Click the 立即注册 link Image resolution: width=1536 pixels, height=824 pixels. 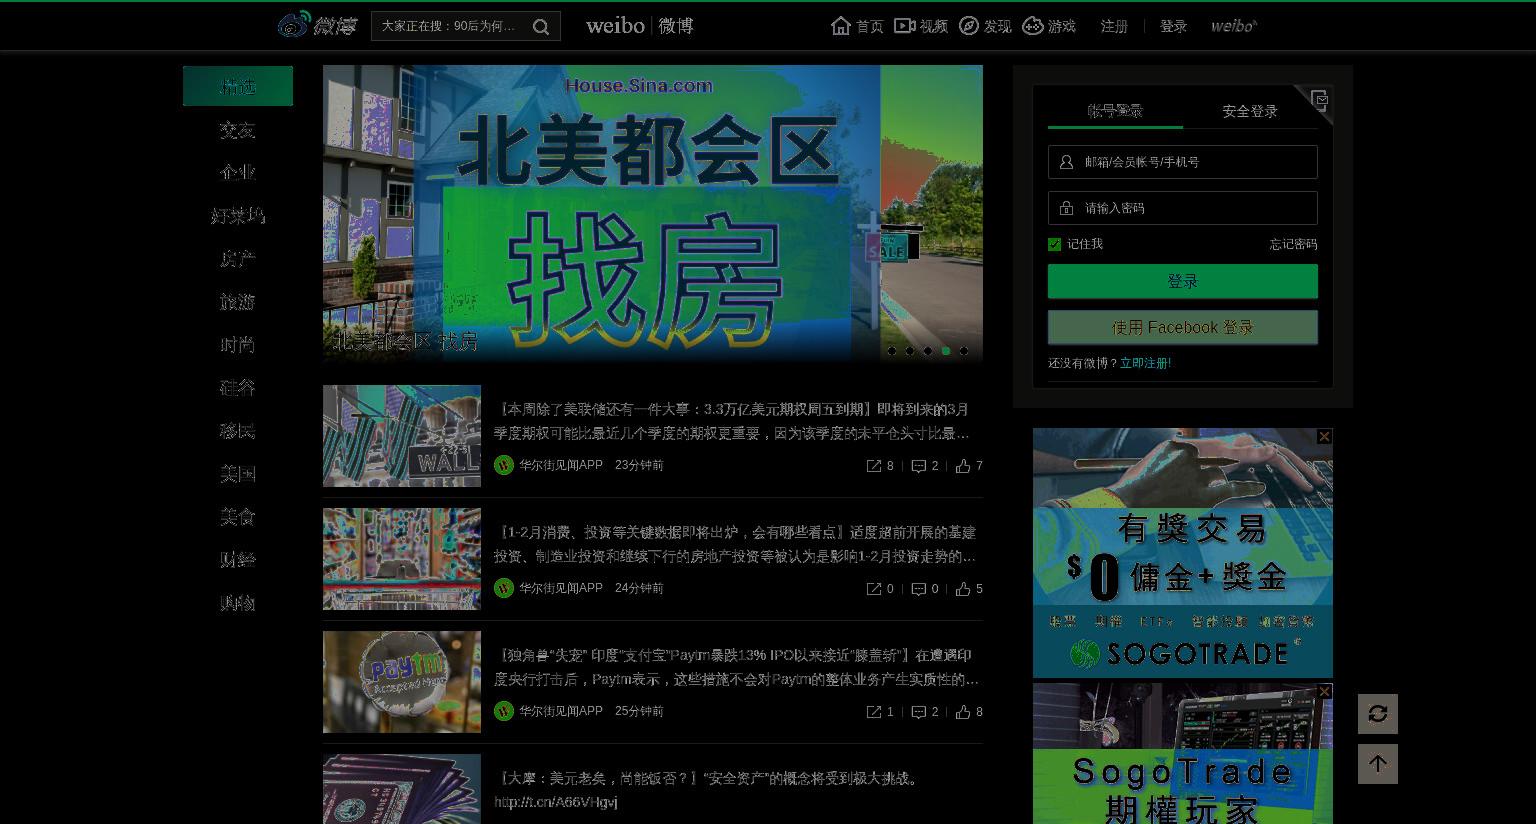[1145, 363]
